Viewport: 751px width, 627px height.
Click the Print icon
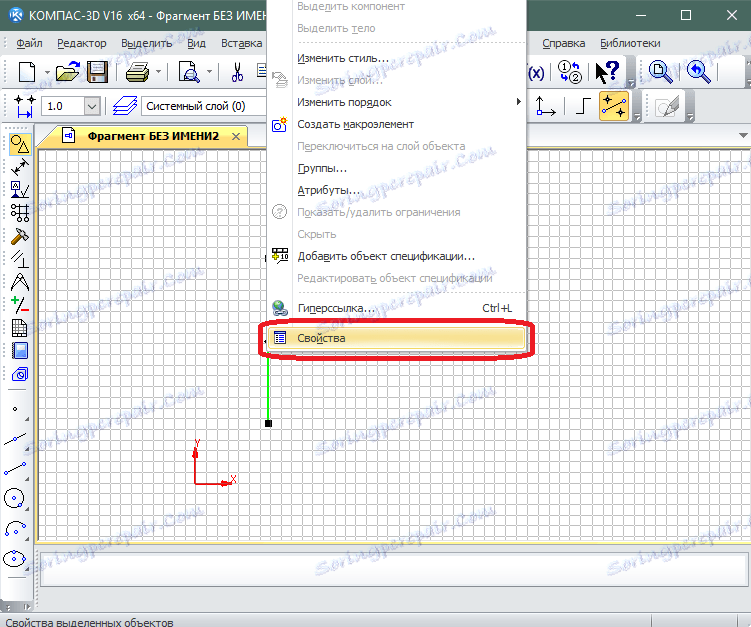coord(137,73)
